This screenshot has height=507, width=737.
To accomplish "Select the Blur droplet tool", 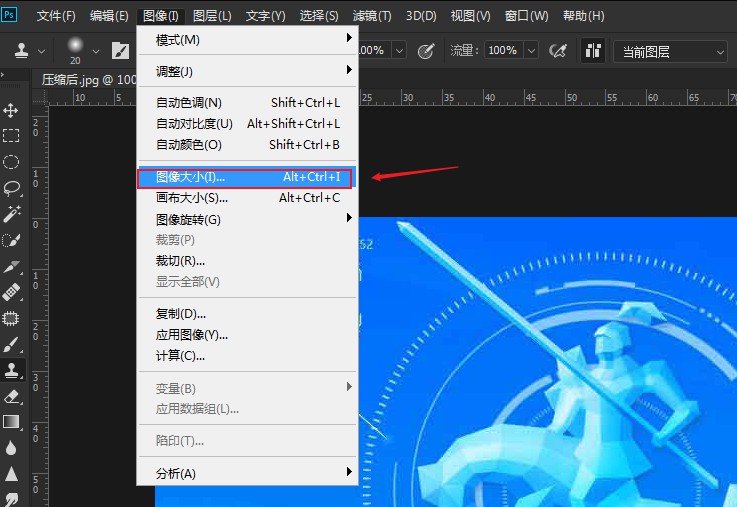I will click(x=11, y=447).
